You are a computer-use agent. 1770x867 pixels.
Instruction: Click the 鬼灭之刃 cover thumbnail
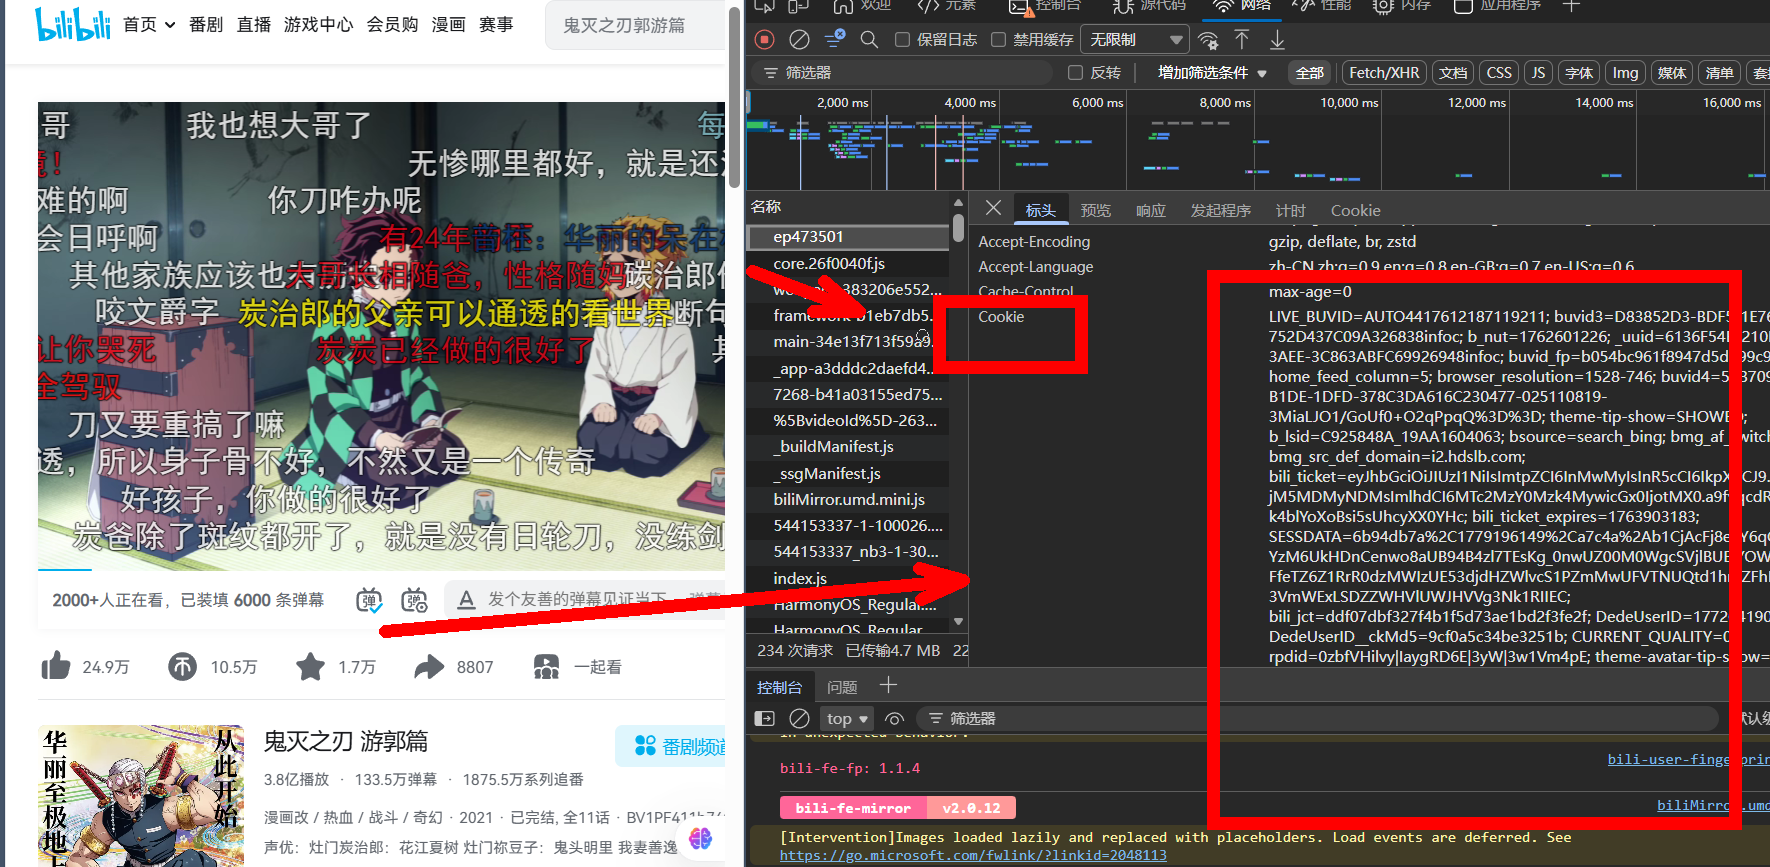pyautogui.click(x=141, y=796)
